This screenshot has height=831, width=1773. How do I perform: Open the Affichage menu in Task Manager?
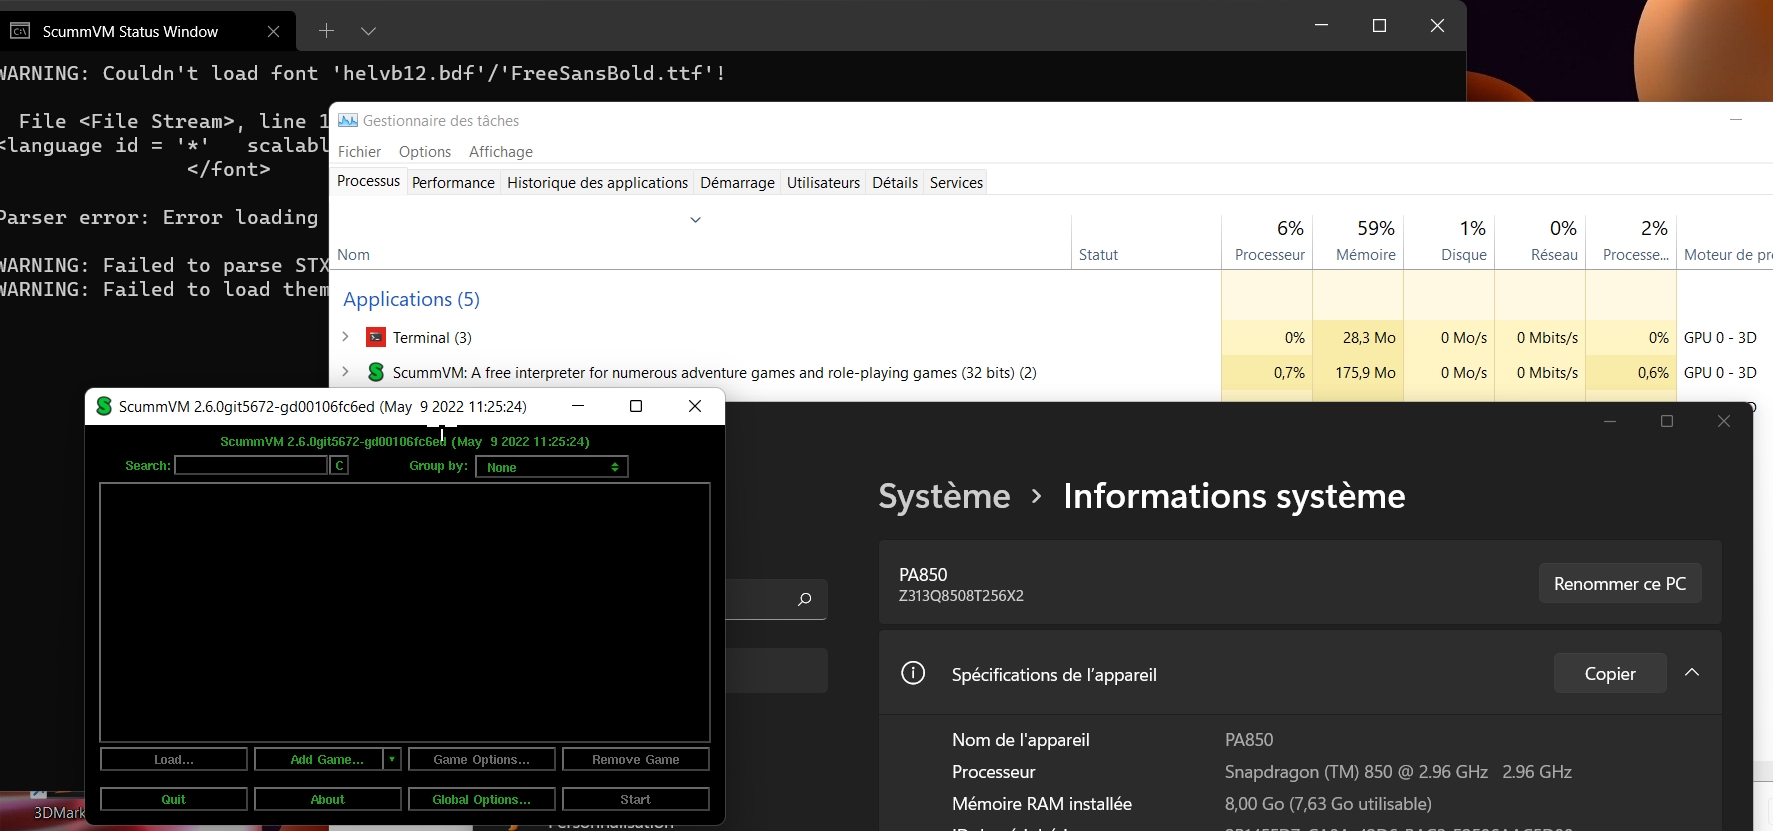click(501, 152)
